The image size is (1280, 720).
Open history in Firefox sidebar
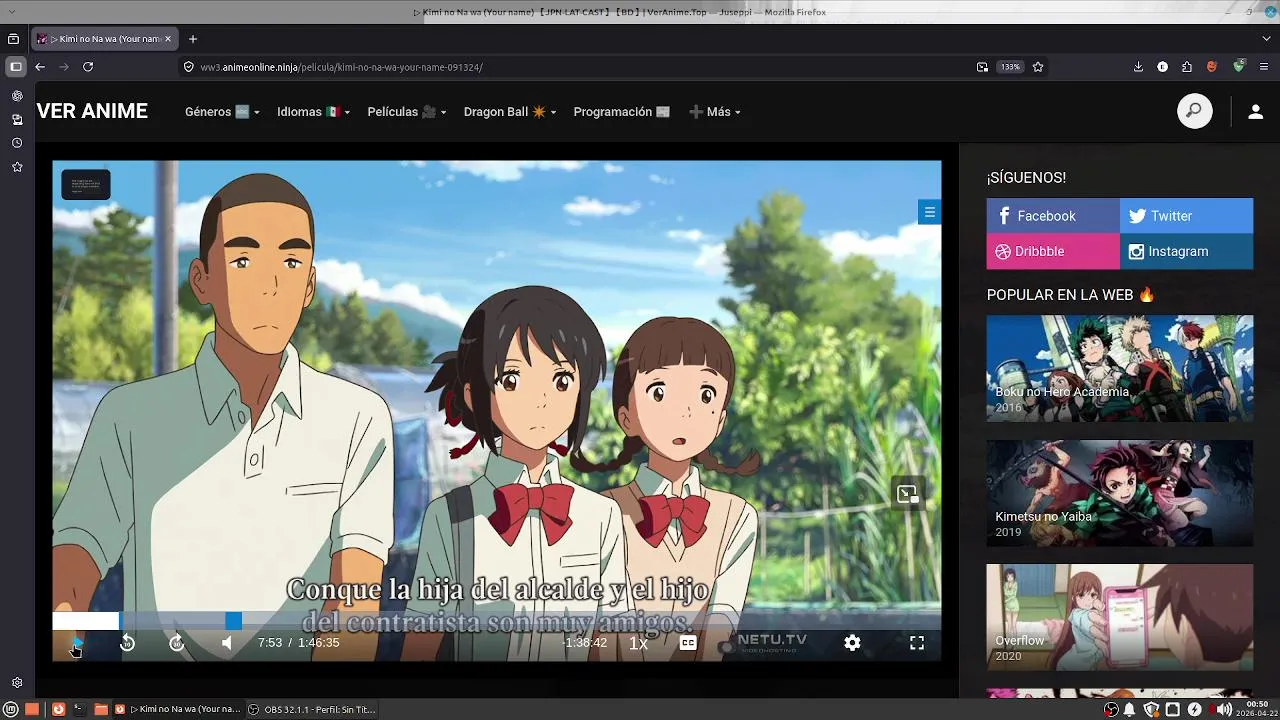point(17,143)
